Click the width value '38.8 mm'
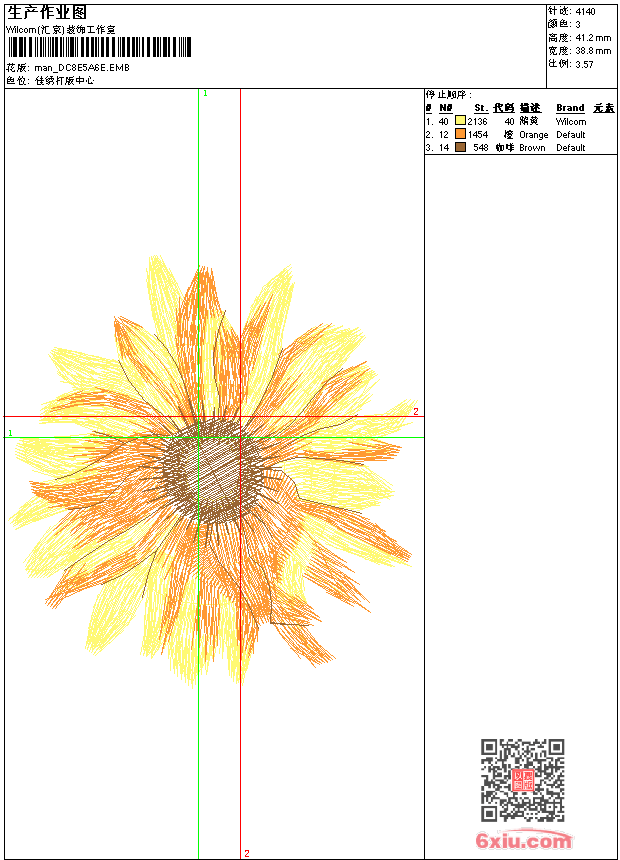620x860 pixels. tap(593, 50)
